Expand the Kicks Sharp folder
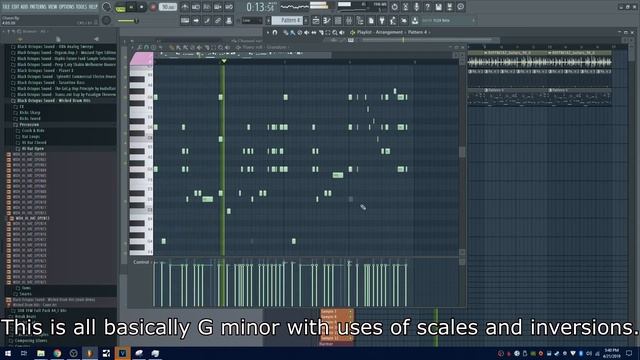Image resolution: width=640 pixels, height=360 pixels. (29, 113)
